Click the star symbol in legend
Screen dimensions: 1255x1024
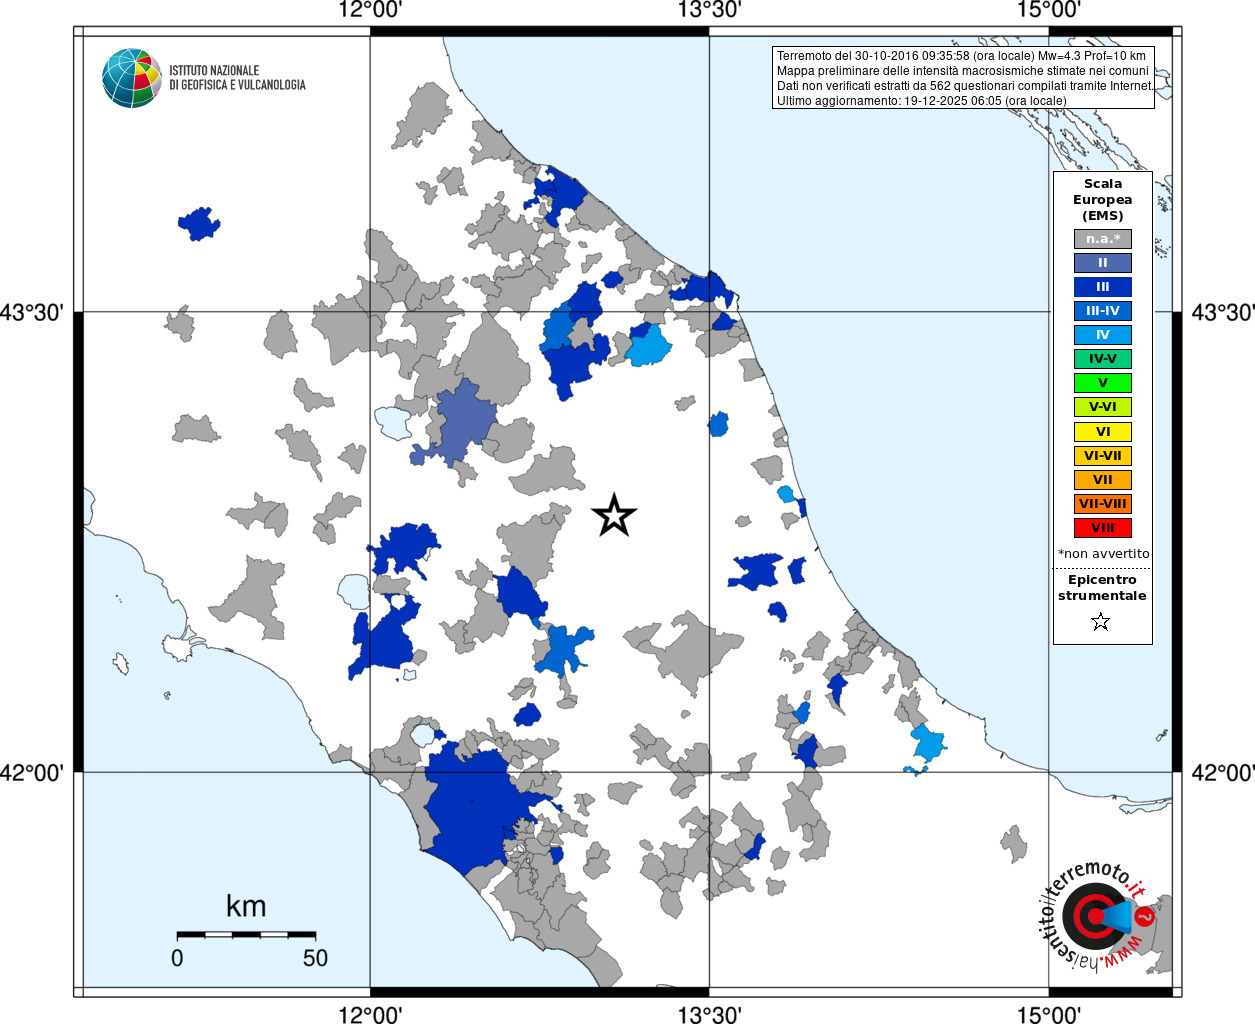pyautogui.click(x=1101, y=622)
